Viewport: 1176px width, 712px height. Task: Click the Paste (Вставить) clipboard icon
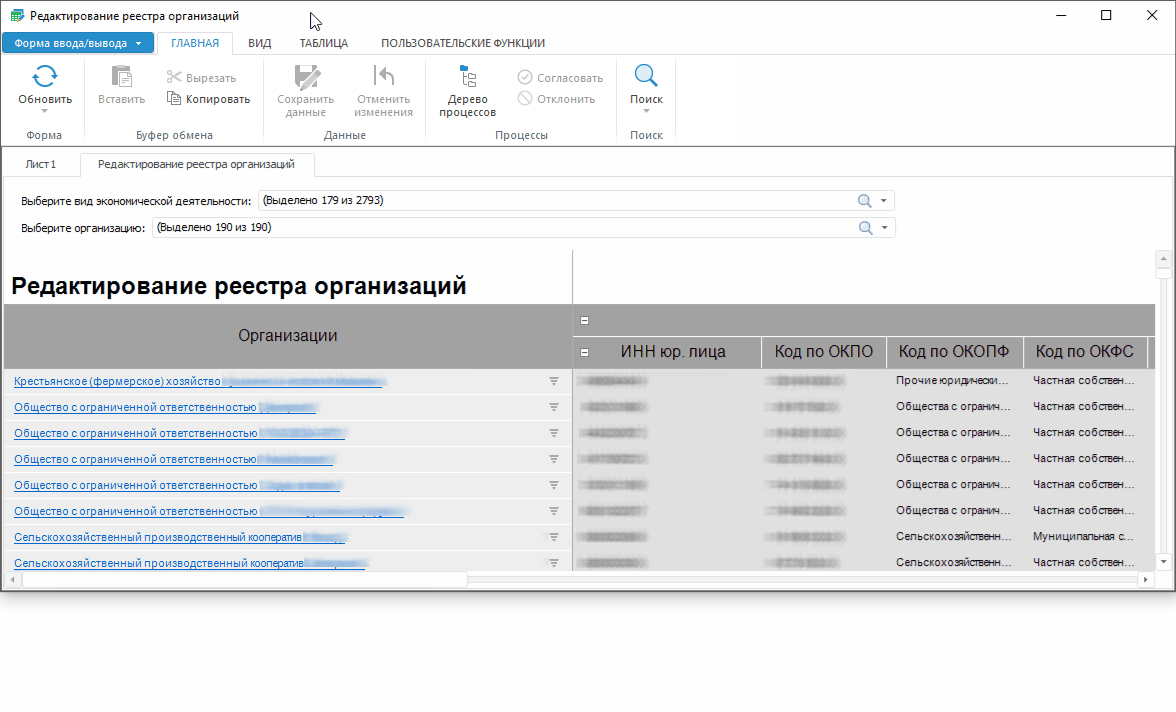pos(121,77)
